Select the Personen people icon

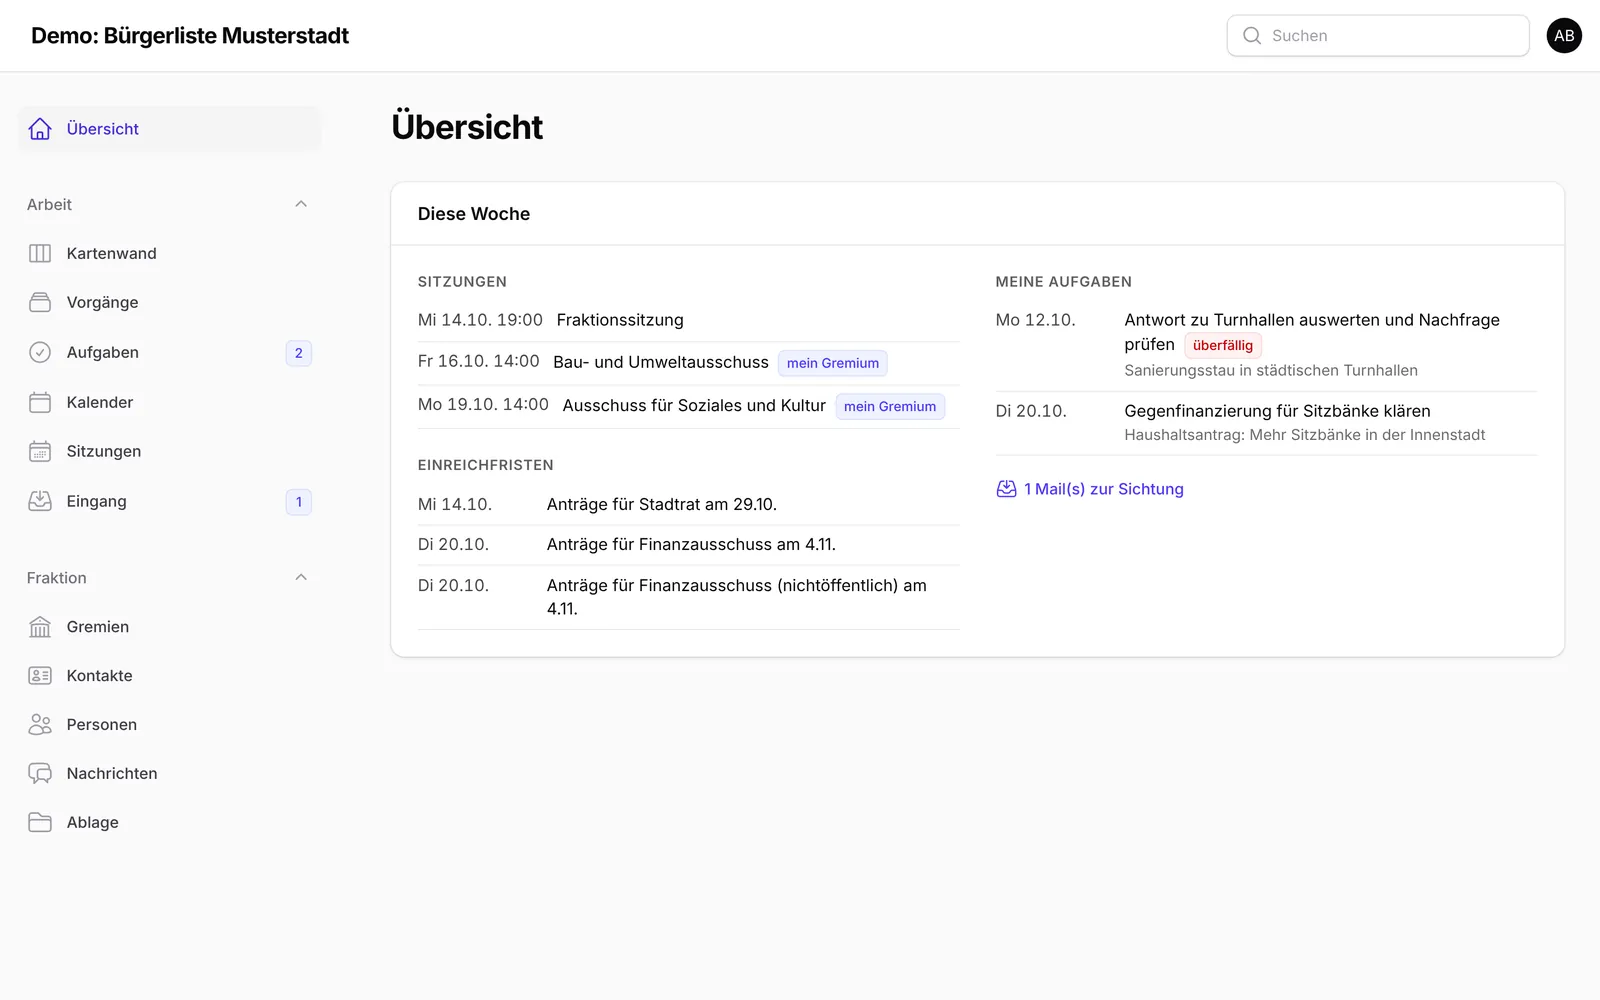coord(40,724)
